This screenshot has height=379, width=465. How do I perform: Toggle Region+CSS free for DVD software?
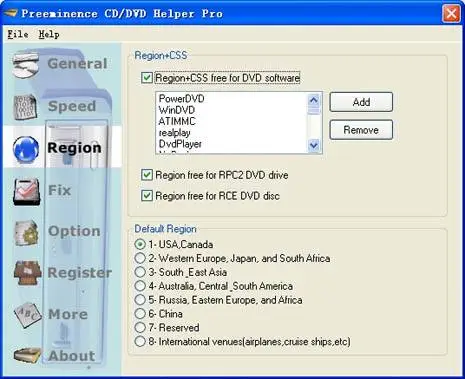coord(147,78)
